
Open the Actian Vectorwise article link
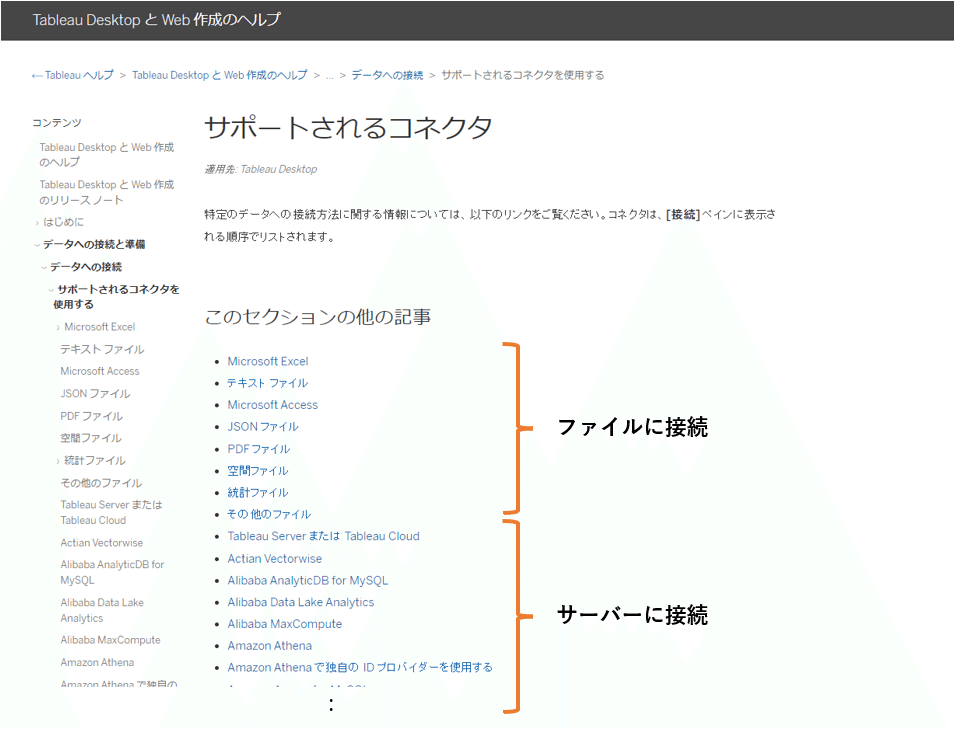(x=274, y=559)
